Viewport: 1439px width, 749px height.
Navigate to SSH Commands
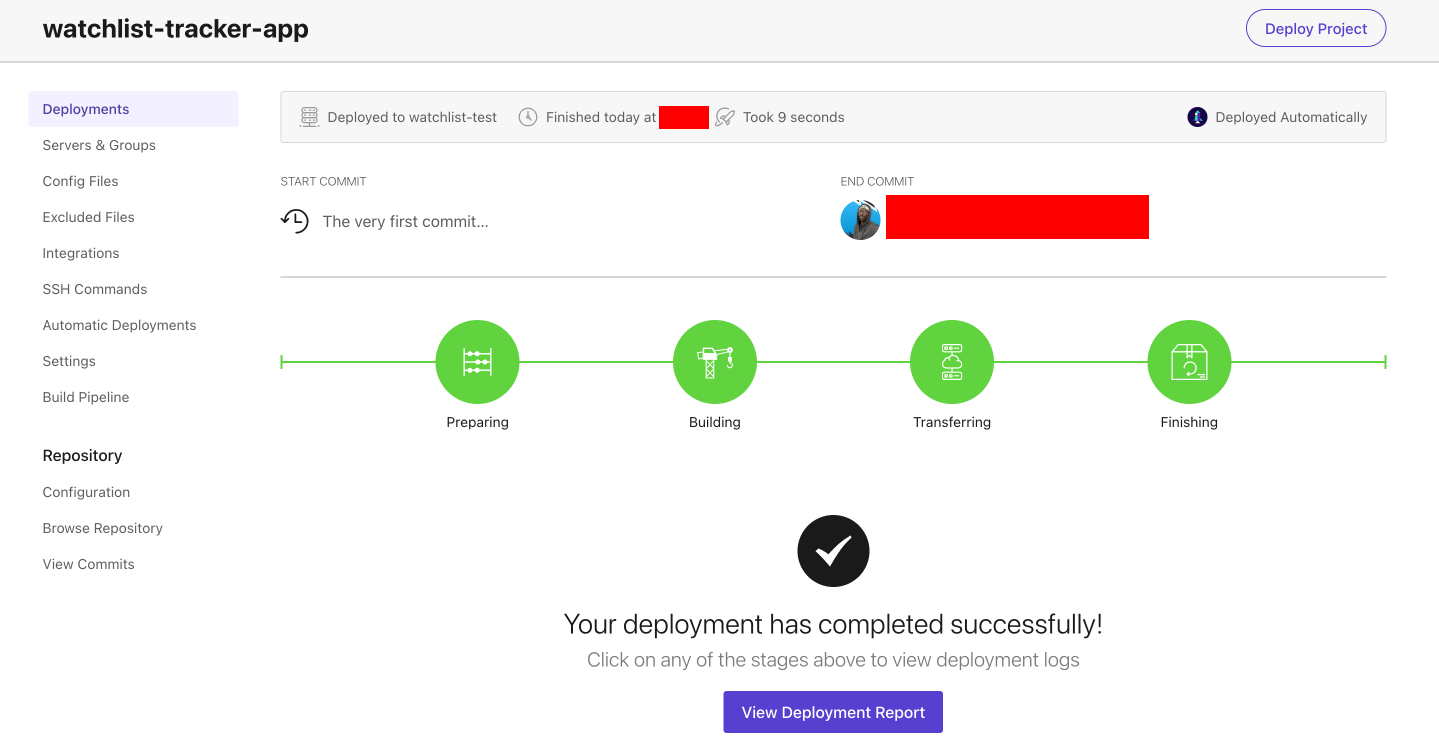tap(94, 289)
